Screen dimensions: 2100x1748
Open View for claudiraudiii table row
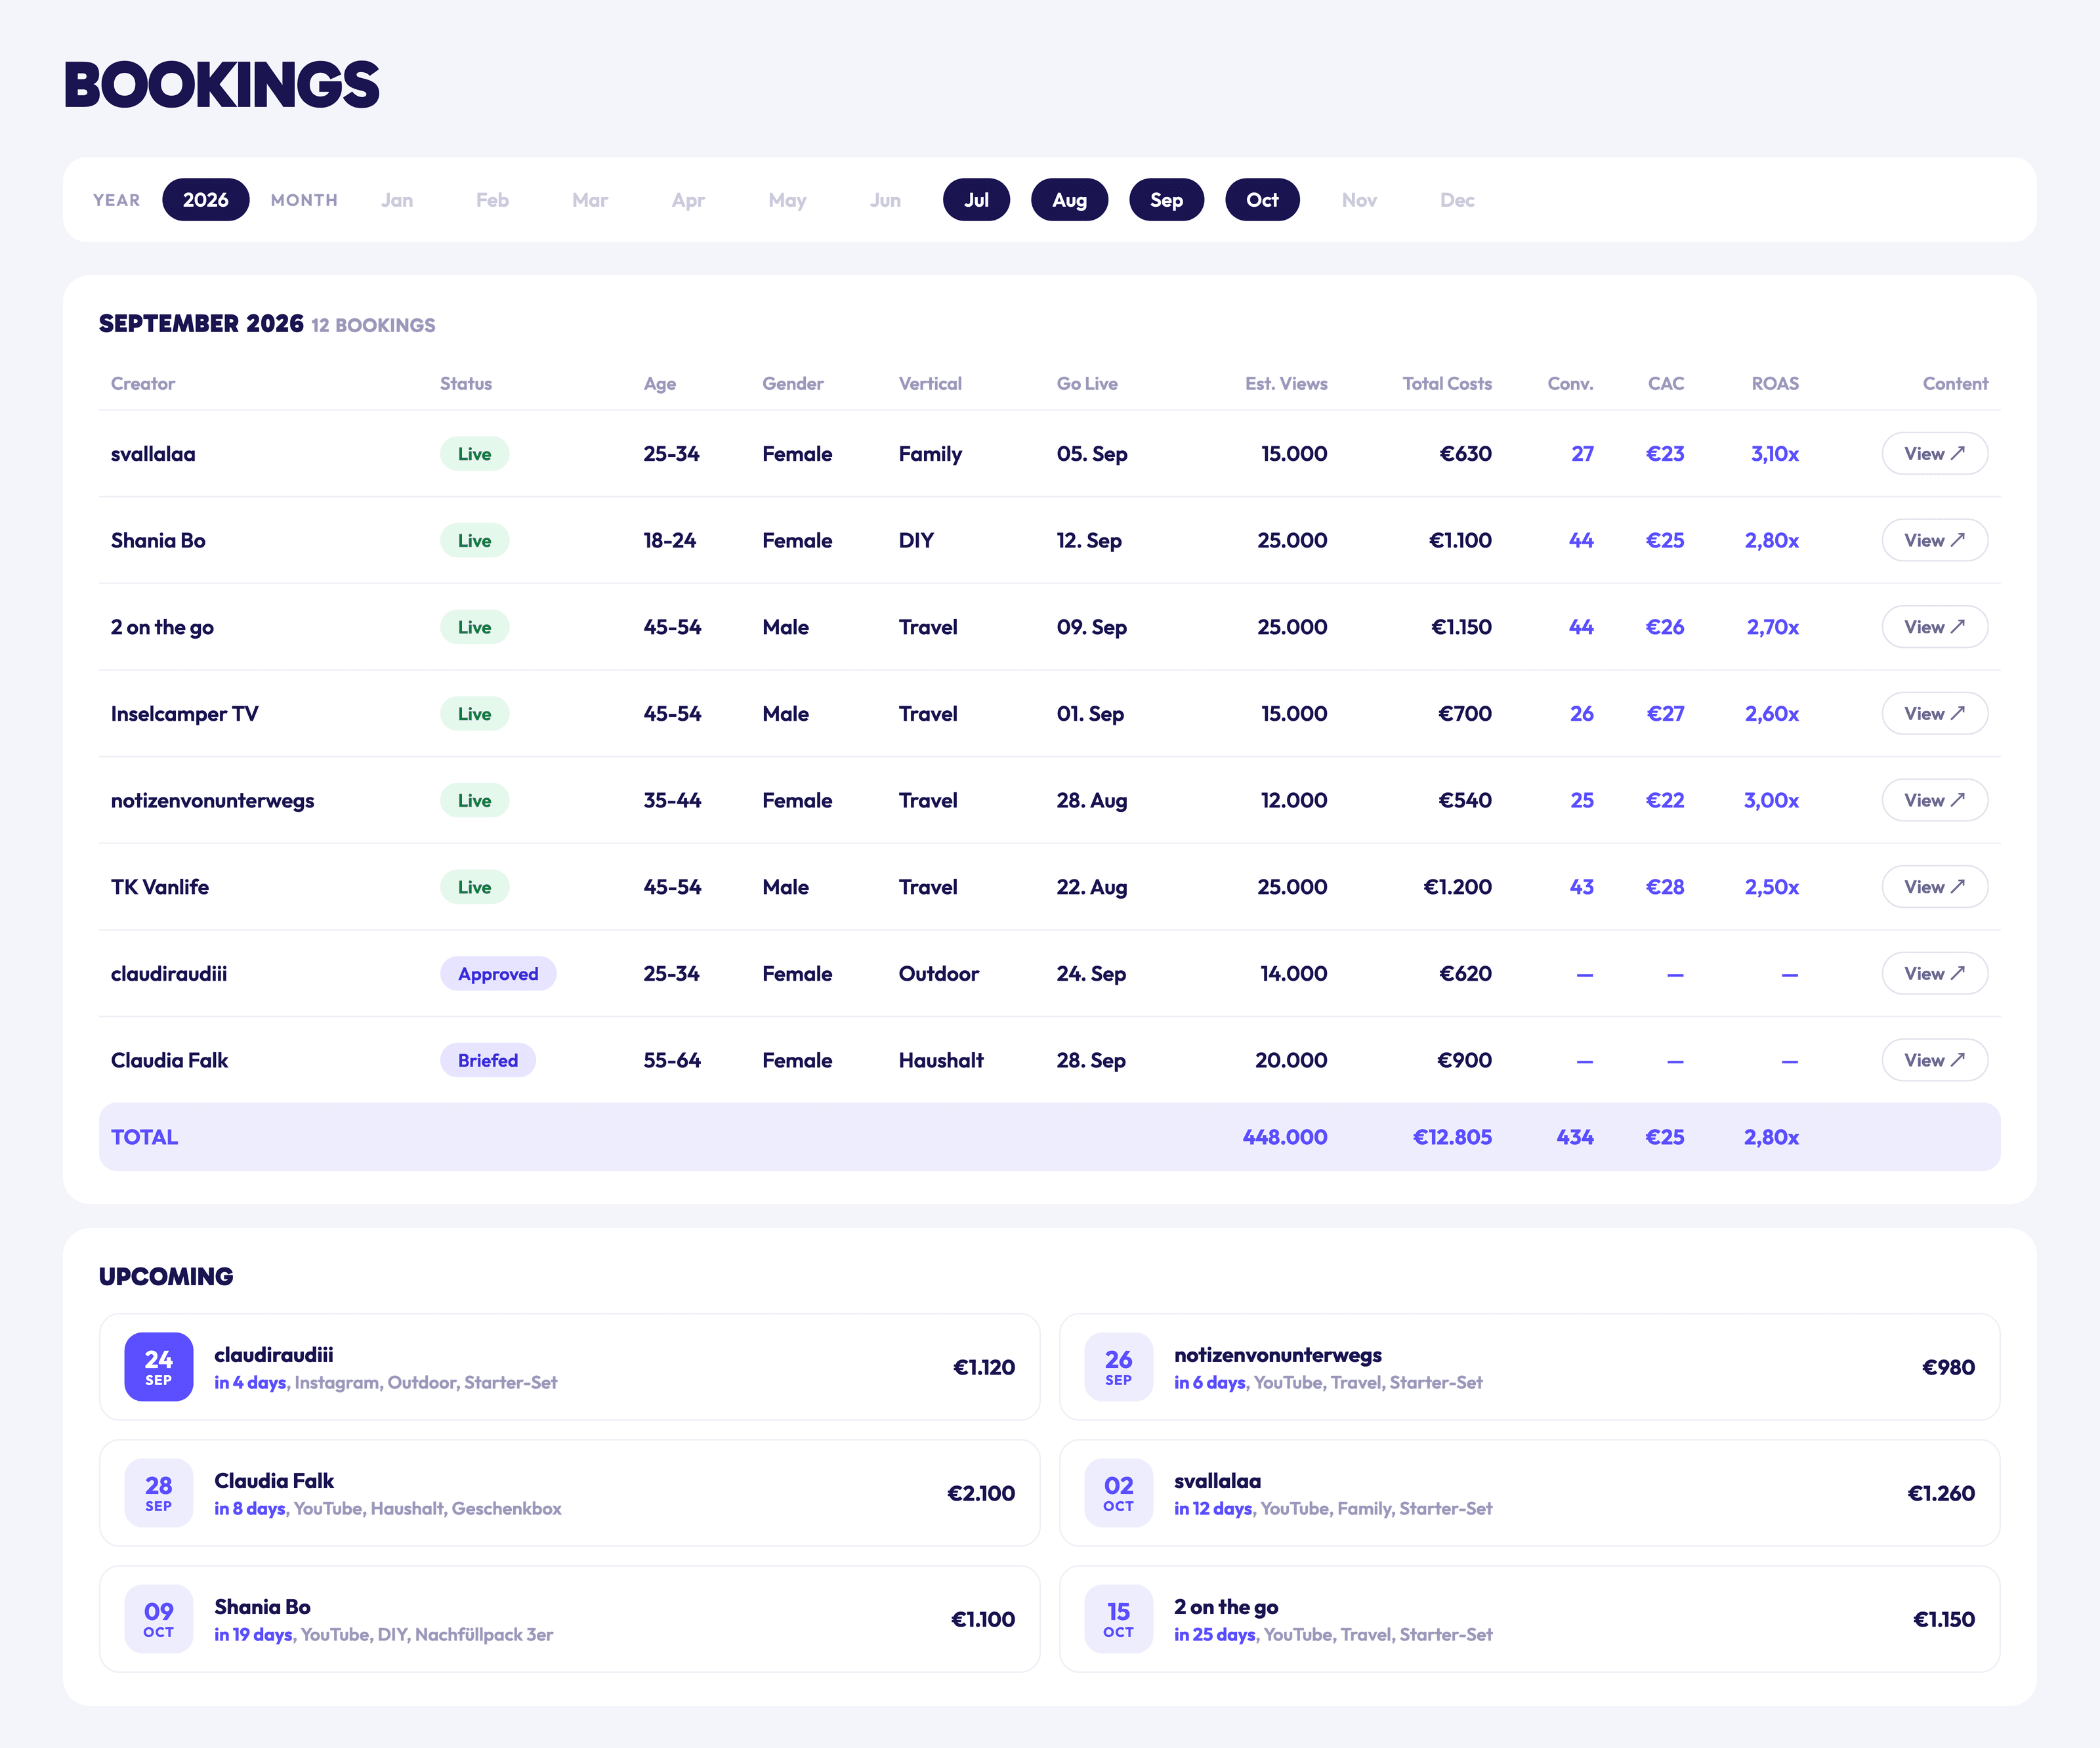(x=1934, y=974)
